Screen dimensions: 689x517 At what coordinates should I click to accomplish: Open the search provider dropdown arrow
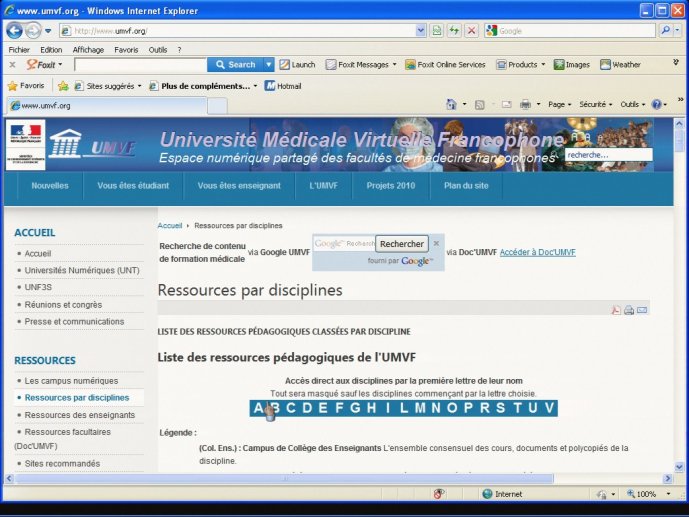(x=678, y=30)
